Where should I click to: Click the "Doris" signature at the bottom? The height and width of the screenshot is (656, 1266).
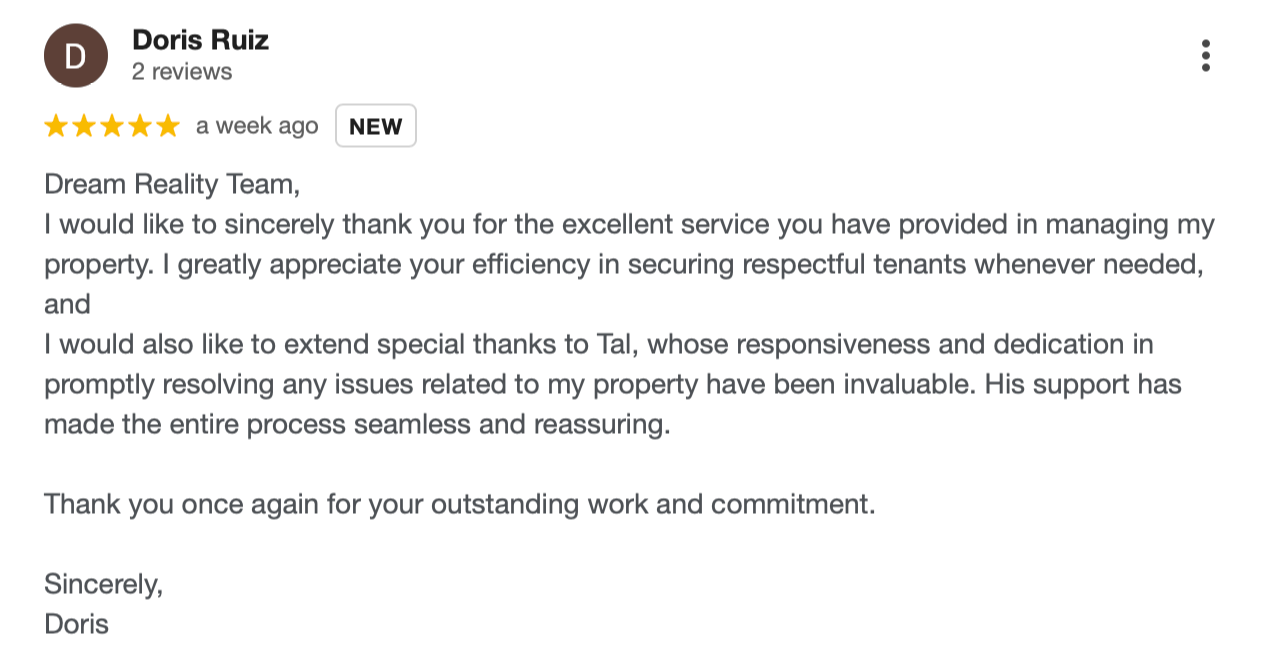click(x=76, y=624)
